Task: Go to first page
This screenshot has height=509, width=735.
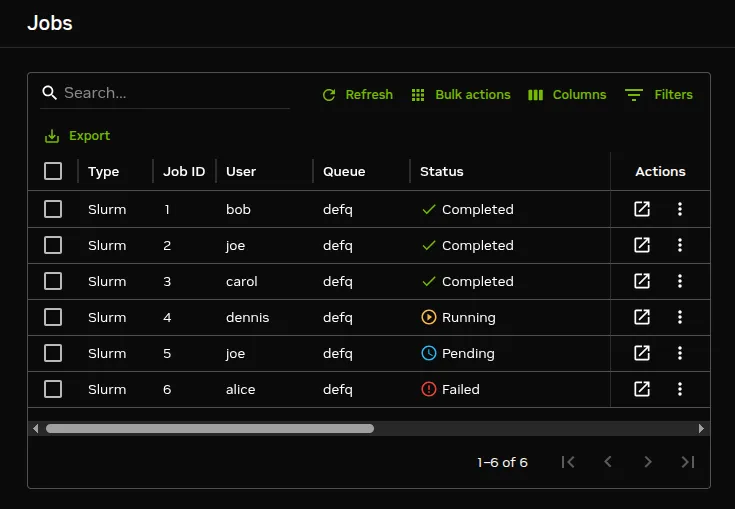Action: [568, 462]
